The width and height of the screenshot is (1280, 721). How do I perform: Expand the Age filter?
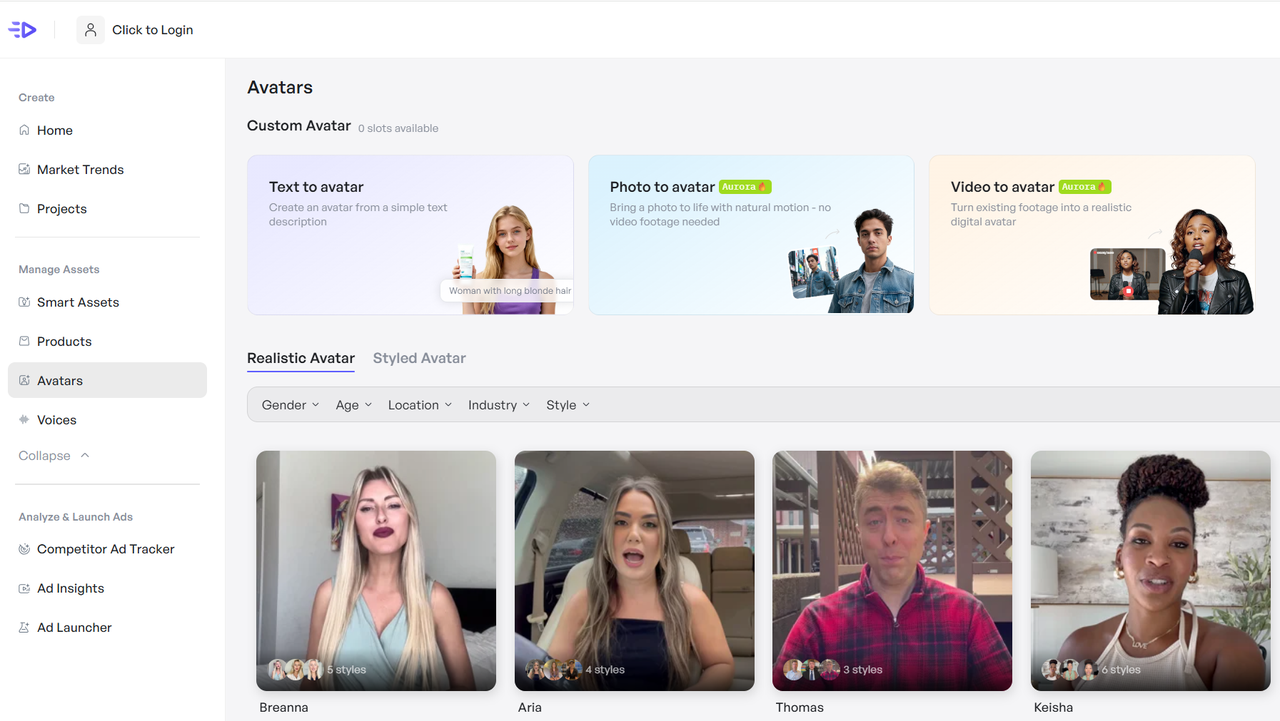pyautogui.click(x=352, y=404)
